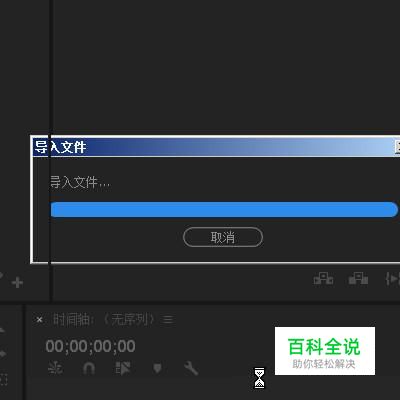Click the Overwrite edit icon
The width and height of the screenshot is (400, 400).
(x=358, y=278)
